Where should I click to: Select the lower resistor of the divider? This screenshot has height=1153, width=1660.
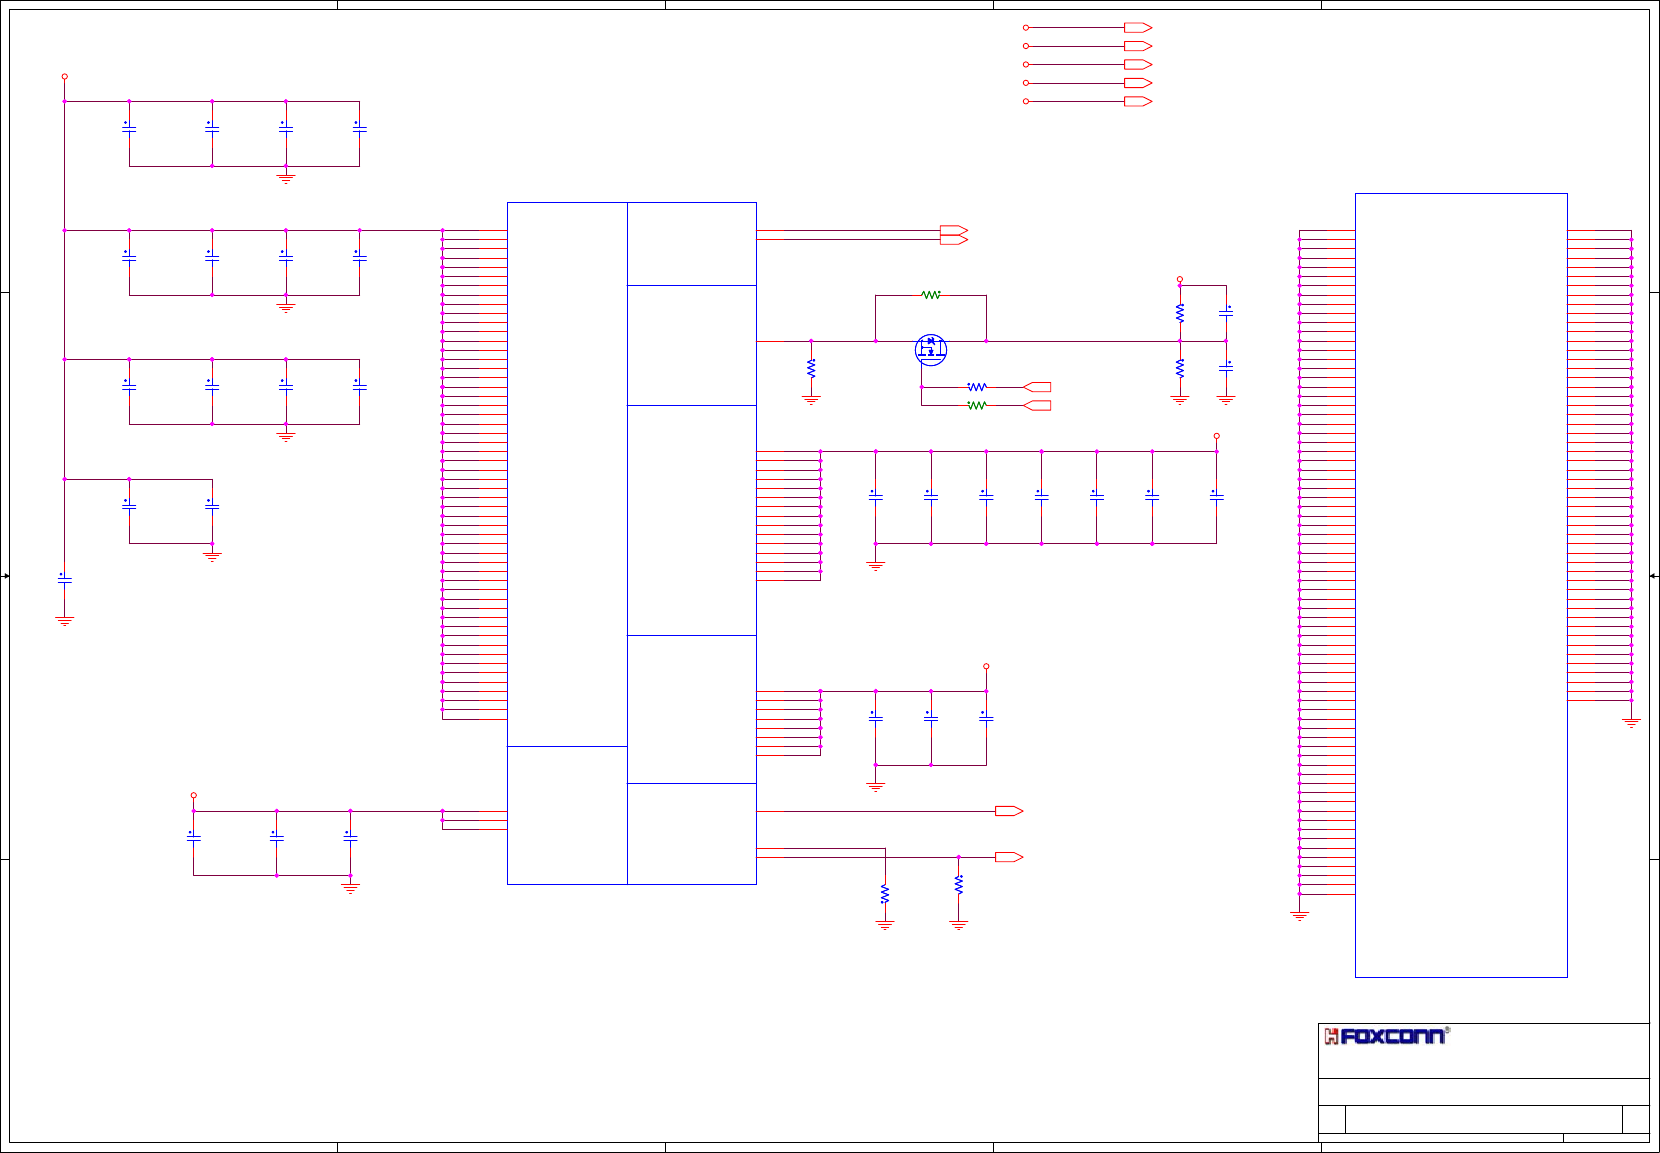(x=1180, y=368)
